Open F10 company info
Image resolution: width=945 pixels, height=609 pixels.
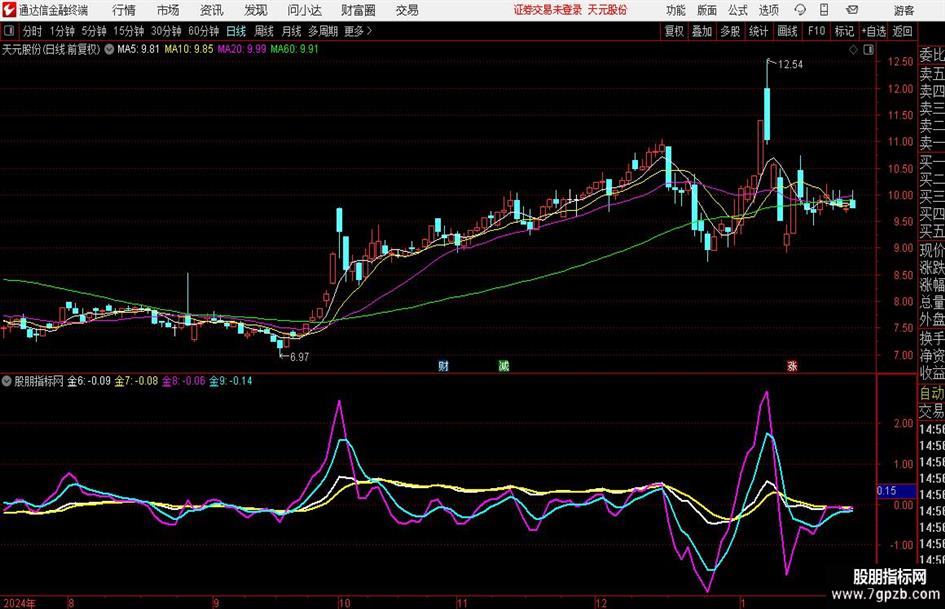point(817,31)
